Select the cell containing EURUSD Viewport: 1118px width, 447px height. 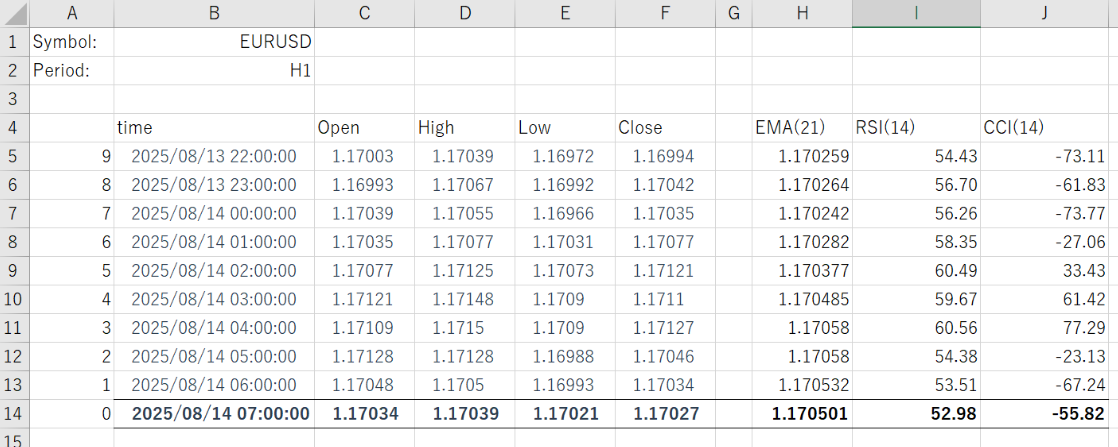[214, 42]
